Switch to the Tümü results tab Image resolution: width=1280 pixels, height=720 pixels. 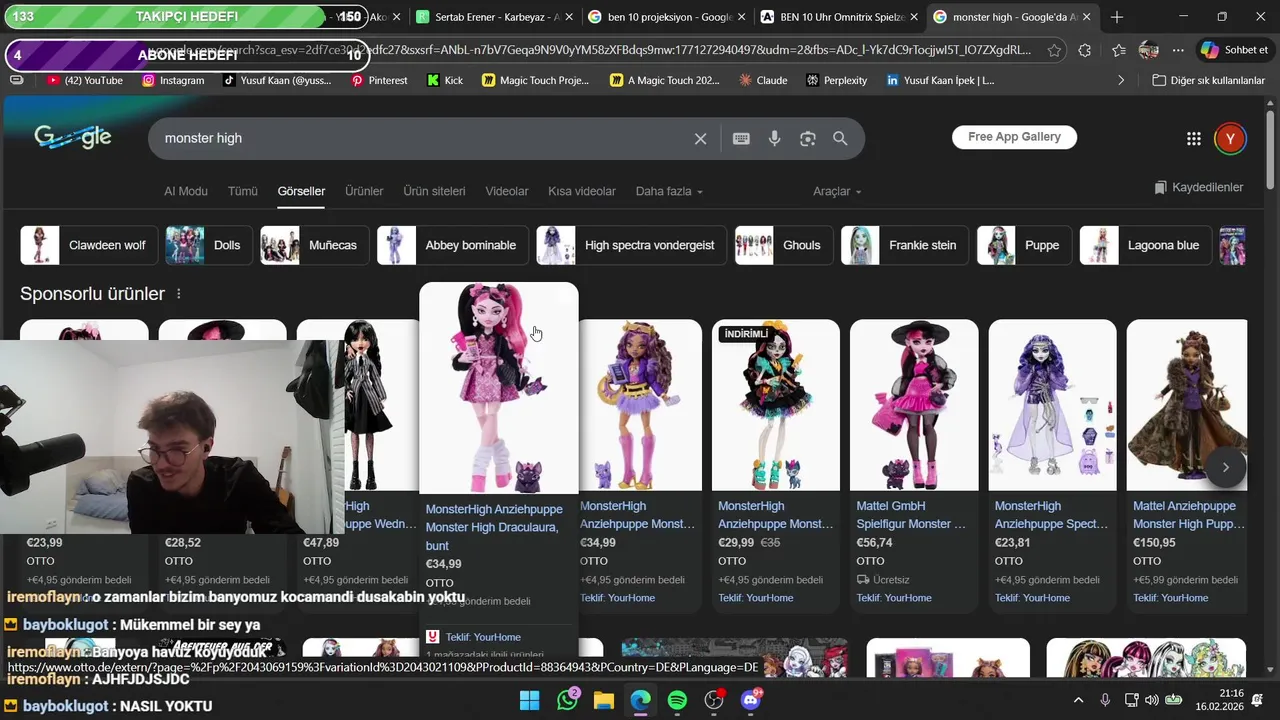pyautogui.click(x=243, y=191)
